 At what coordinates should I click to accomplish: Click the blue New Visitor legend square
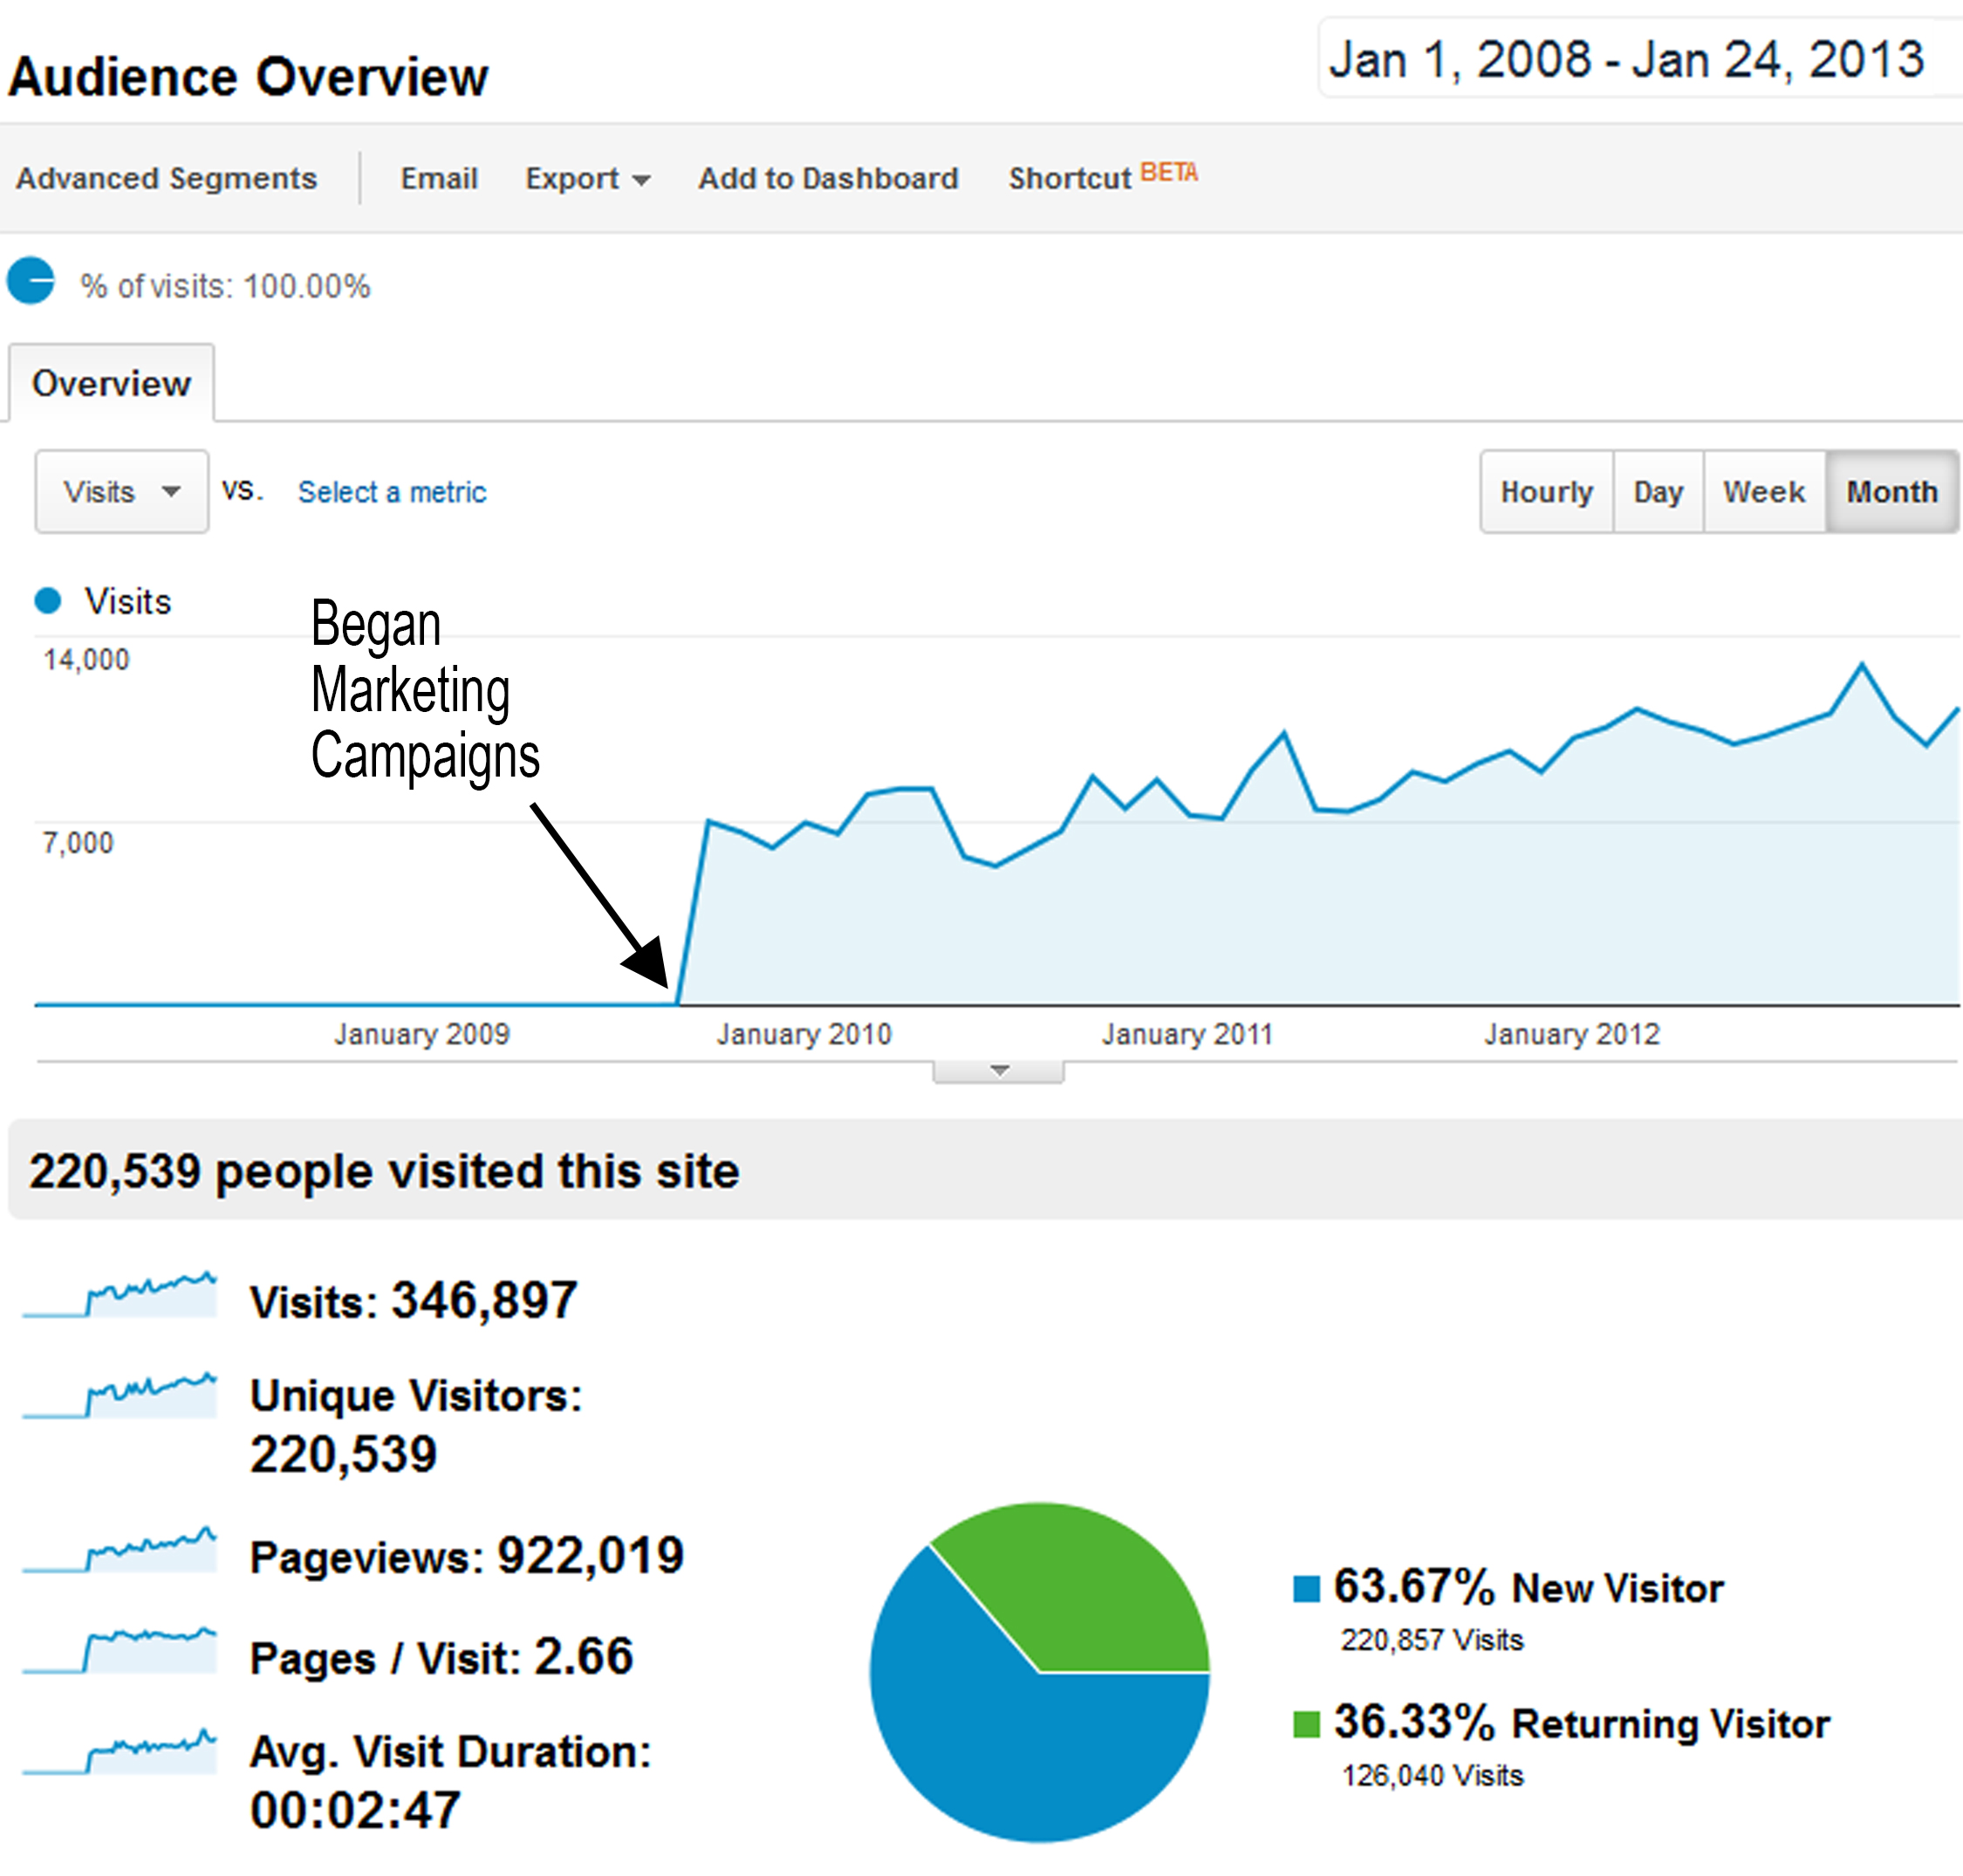coord(1306,1588)
